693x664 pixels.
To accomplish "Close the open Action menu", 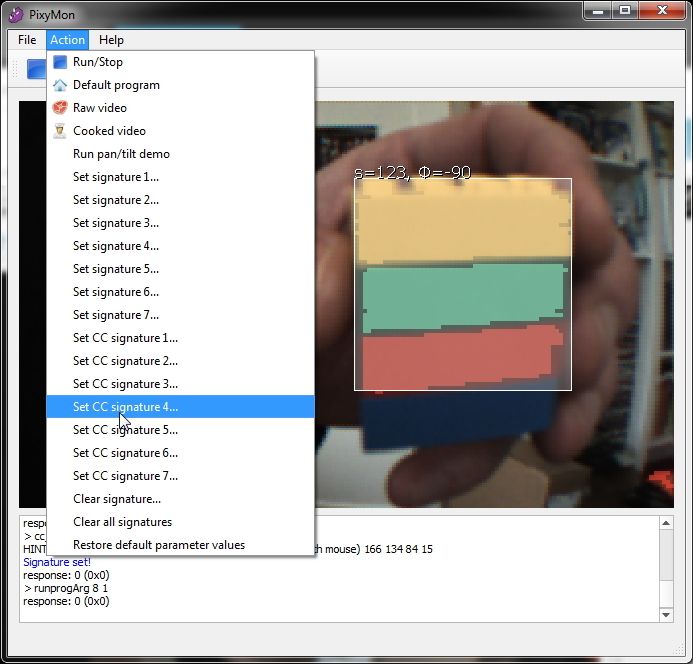I will click(67, 40).
